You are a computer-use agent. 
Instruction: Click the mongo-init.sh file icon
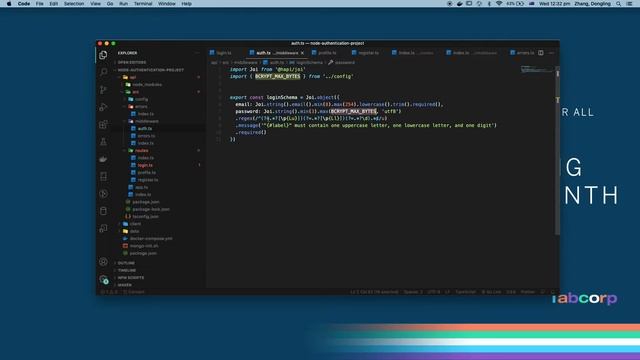pos(125,246)
